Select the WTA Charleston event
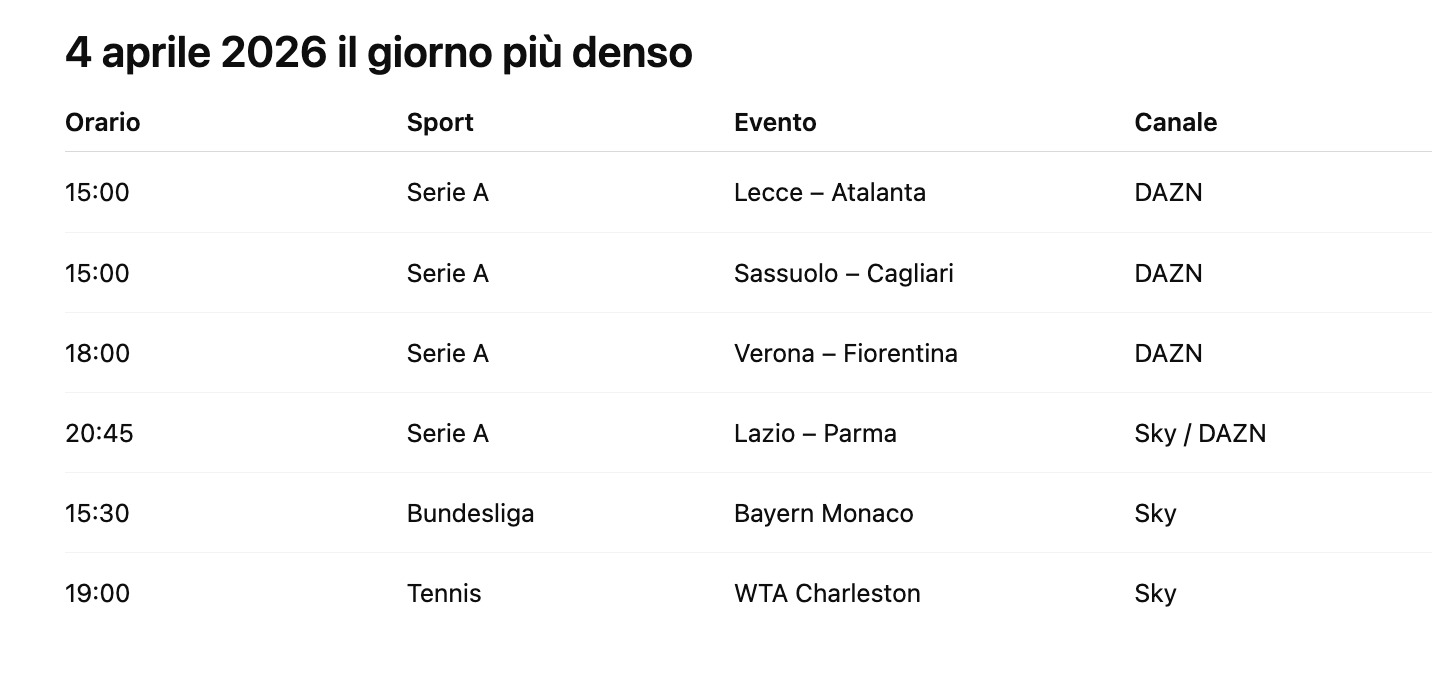Image resolution: width=1432 pixels, height=696 pixels. [x=827, y=593]
